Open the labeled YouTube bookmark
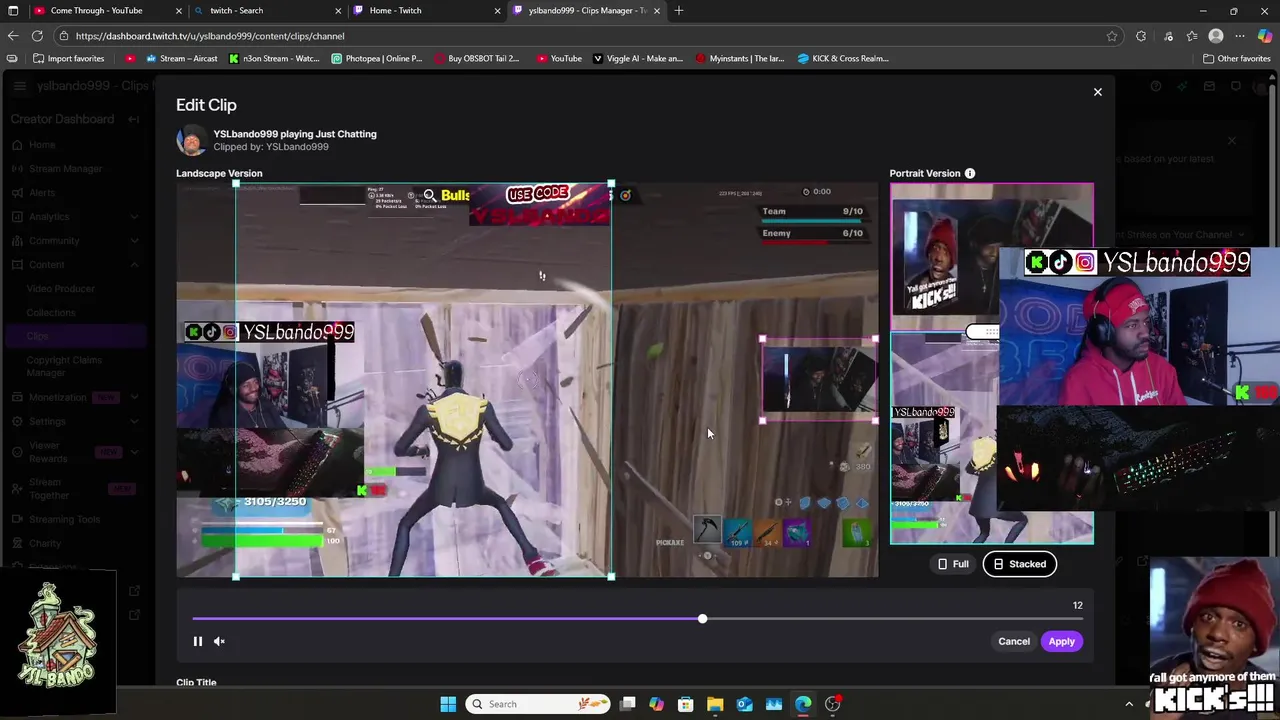Image resolution: width=1280 pixels, height=720 pixels. click(559, 58)
